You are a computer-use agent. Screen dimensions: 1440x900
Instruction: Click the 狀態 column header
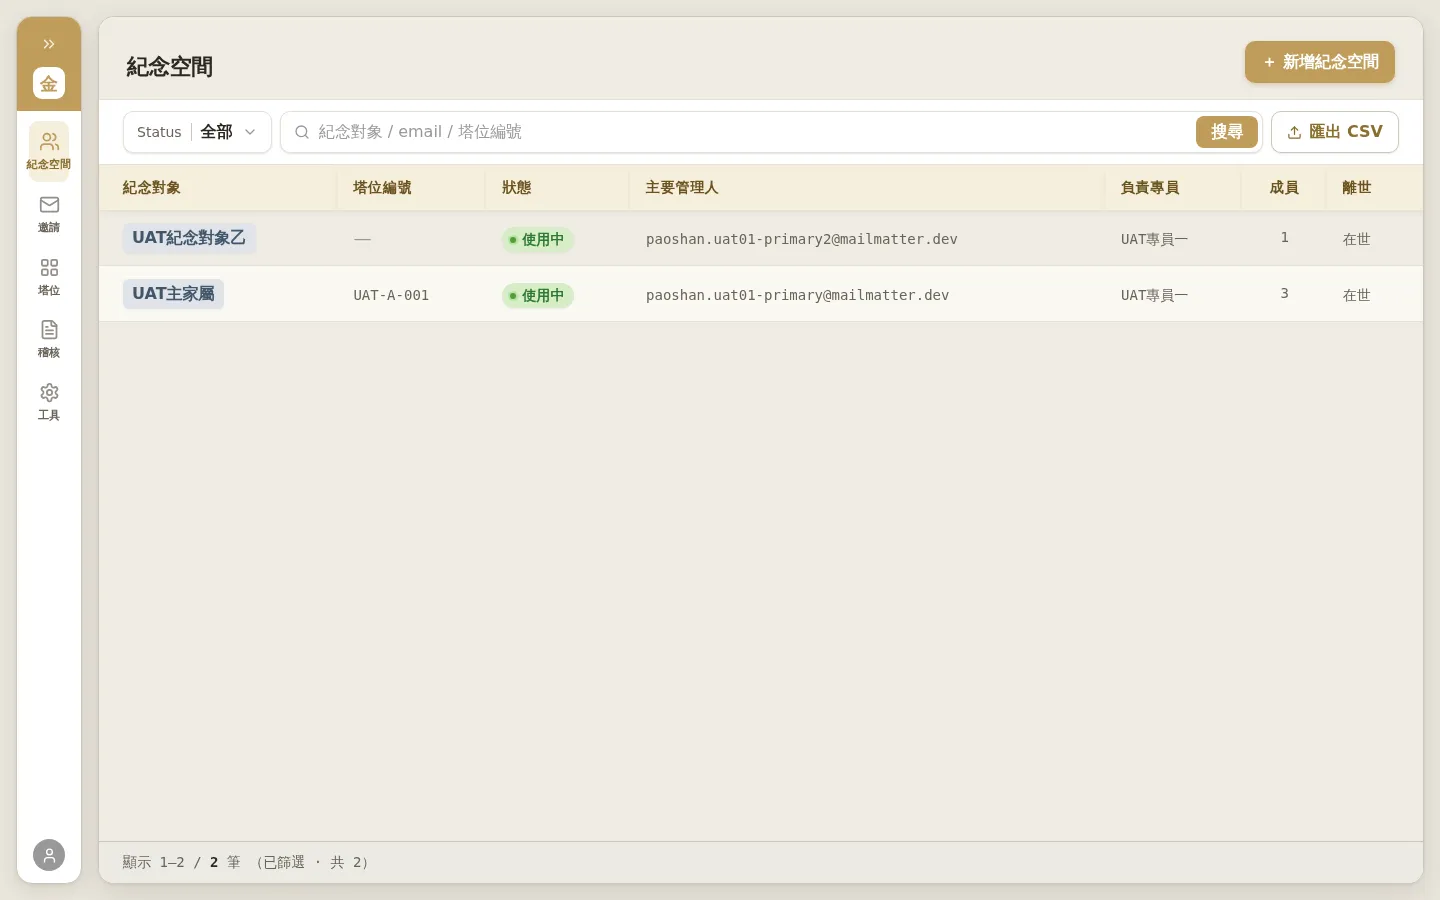click(x=517, y=188)
